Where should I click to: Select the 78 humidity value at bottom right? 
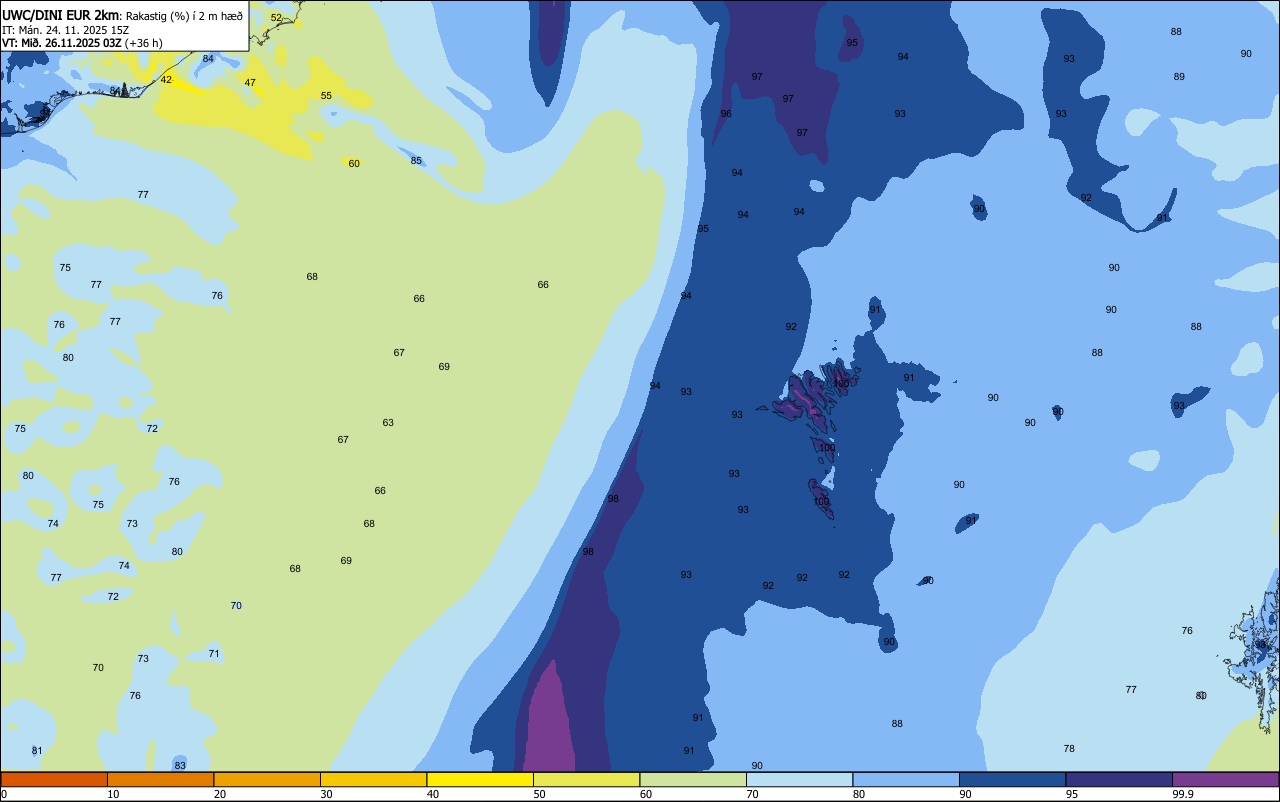[x=1069, y=749]
